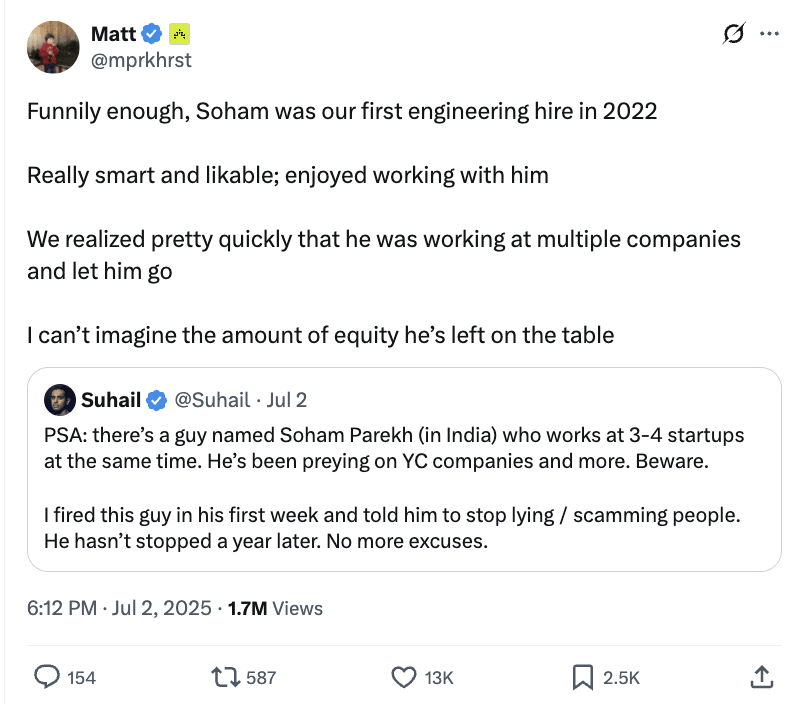
Task: Open Matt's profile picture
Action: 53,46
